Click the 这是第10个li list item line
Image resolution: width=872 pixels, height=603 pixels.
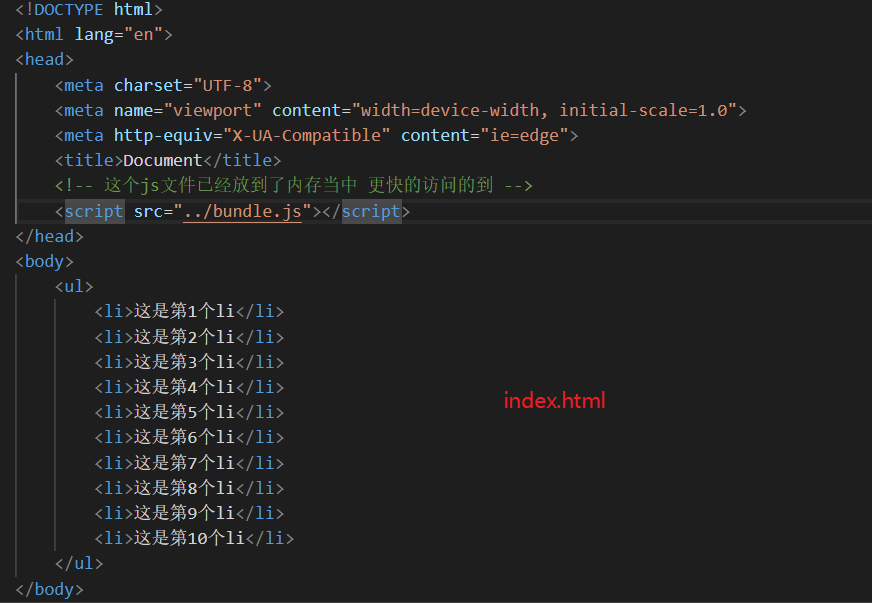[194, 538]
